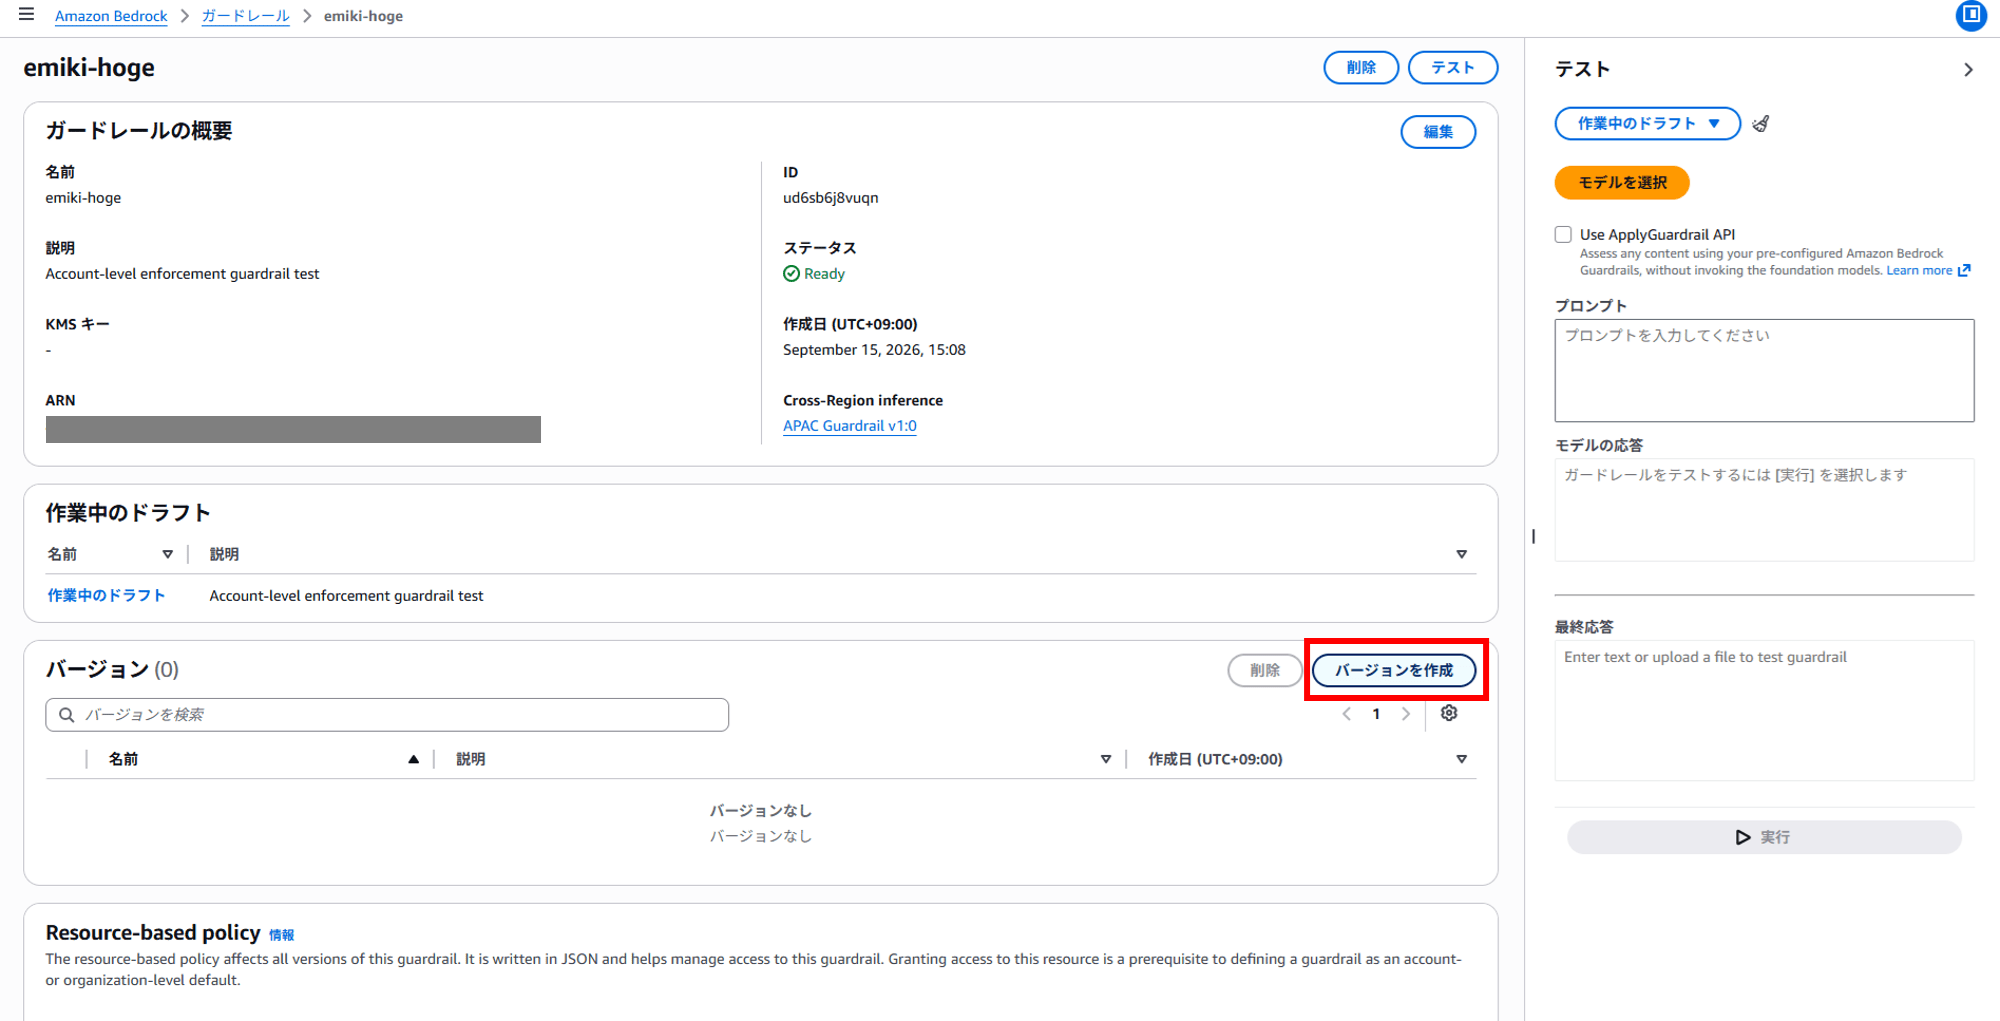Click バージョンを作成 button

click(x=1394, y=670)
